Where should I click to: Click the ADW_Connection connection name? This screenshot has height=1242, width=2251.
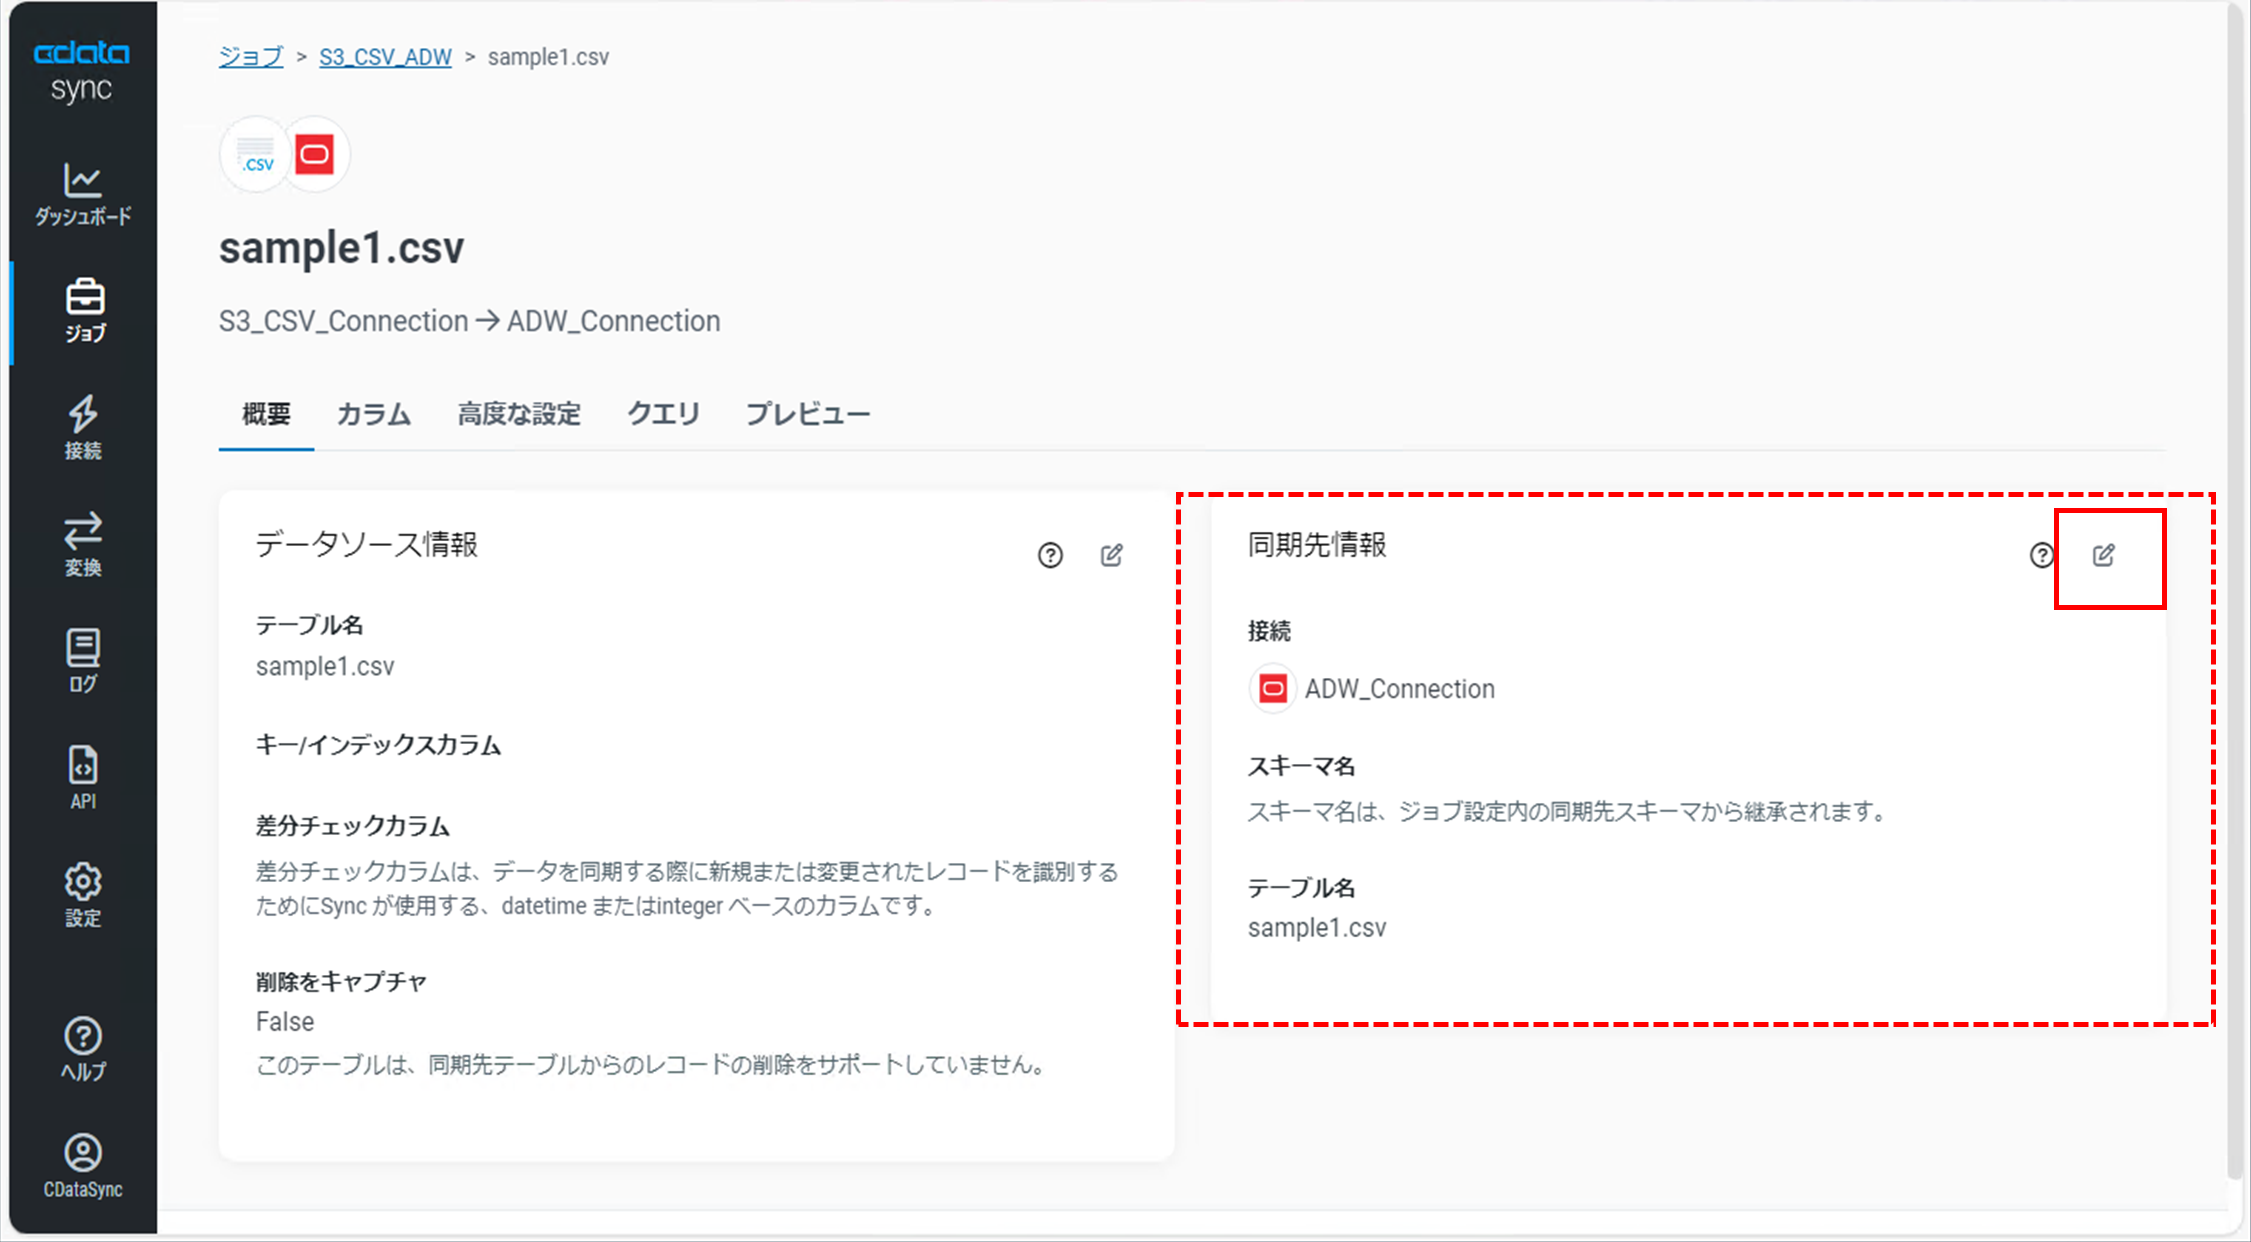point(1399,689)
